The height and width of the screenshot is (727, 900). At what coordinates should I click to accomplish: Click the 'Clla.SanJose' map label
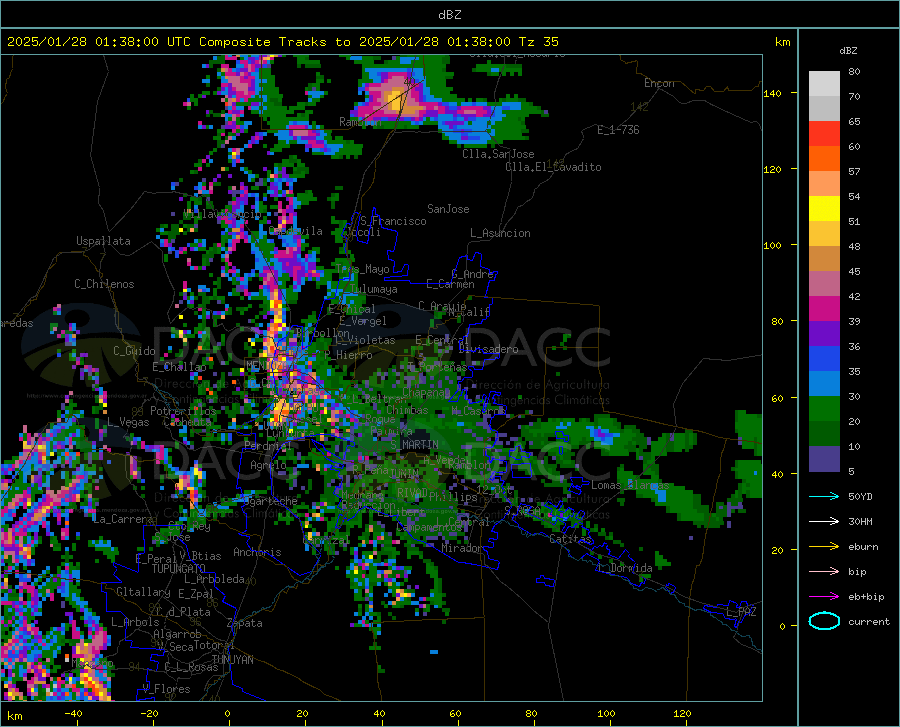498,154
